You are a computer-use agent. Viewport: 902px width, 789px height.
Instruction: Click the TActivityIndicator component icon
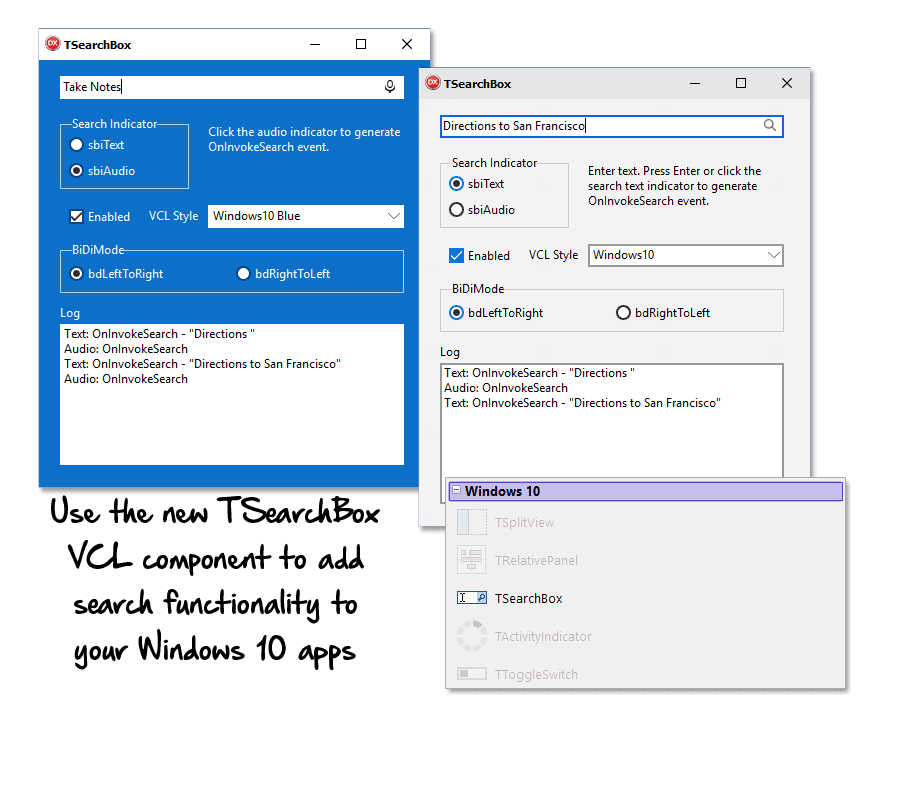472,636
